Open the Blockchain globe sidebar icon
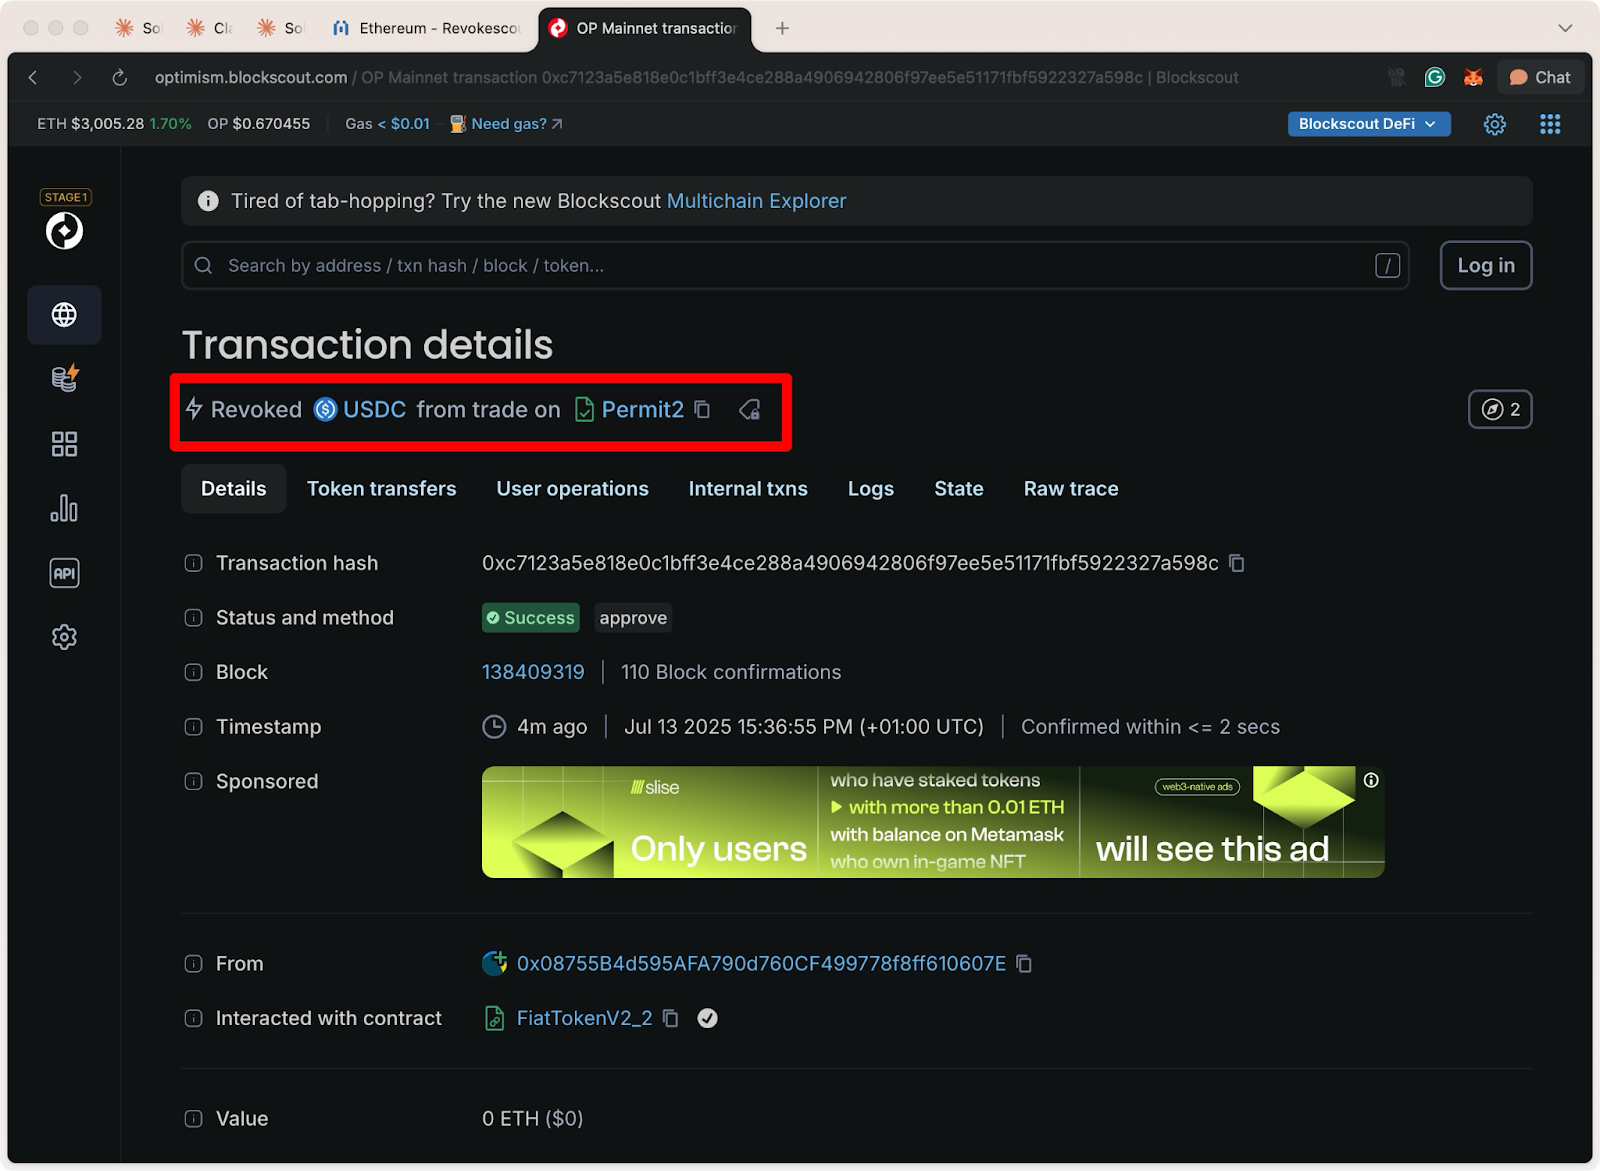 [x=64, y=315]
